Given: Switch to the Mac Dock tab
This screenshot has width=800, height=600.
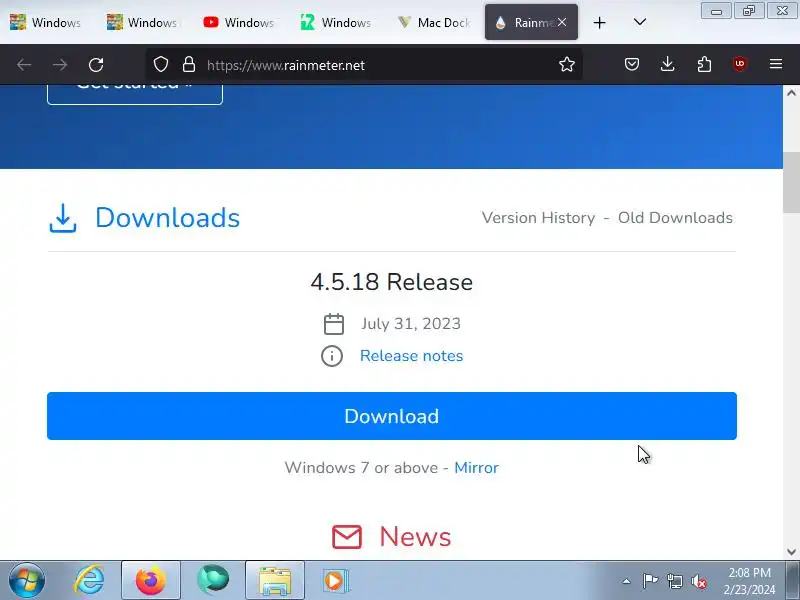Looking at the screenshot, I should [433, 22].
